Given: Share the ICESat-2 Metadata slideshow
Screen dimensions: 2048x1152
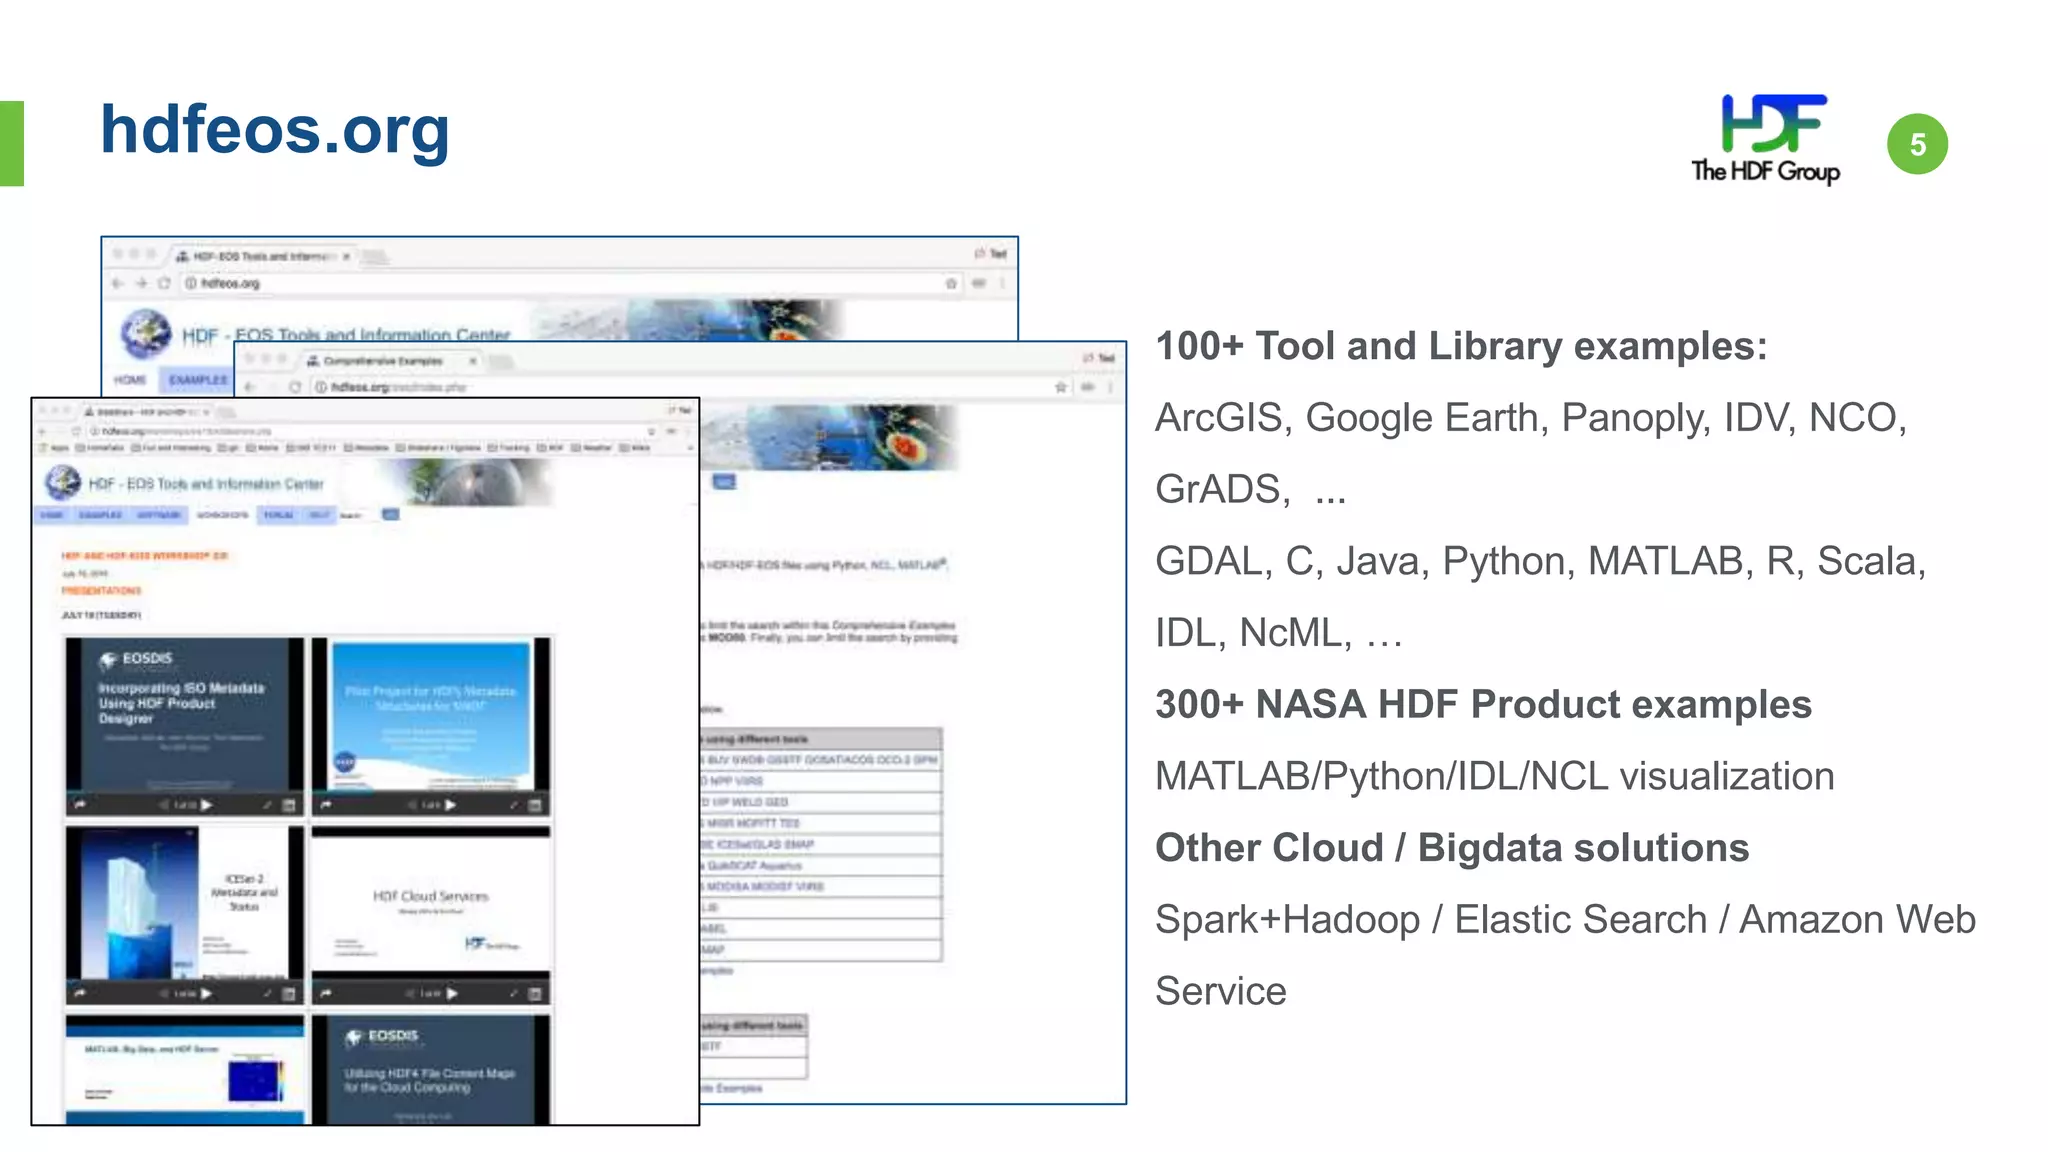Looking at the screenshot, I should point(80,993).
